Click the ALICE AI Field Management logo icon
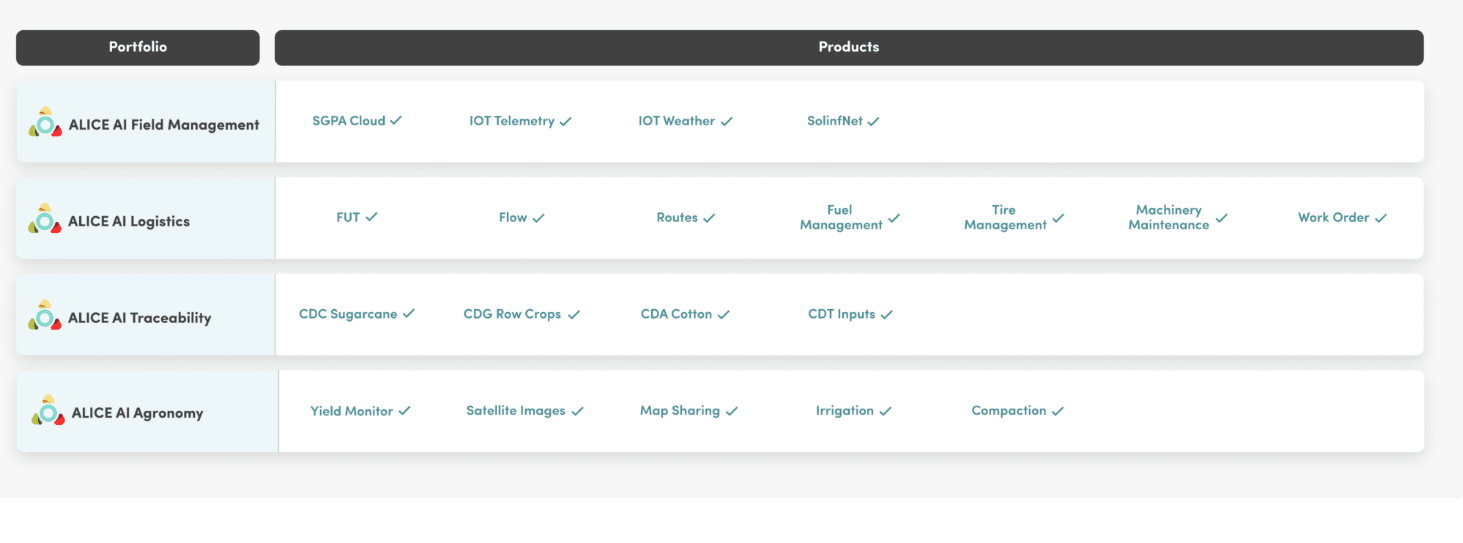The width and height of the screenshot is (1463, 543). (x=46, y=124)
